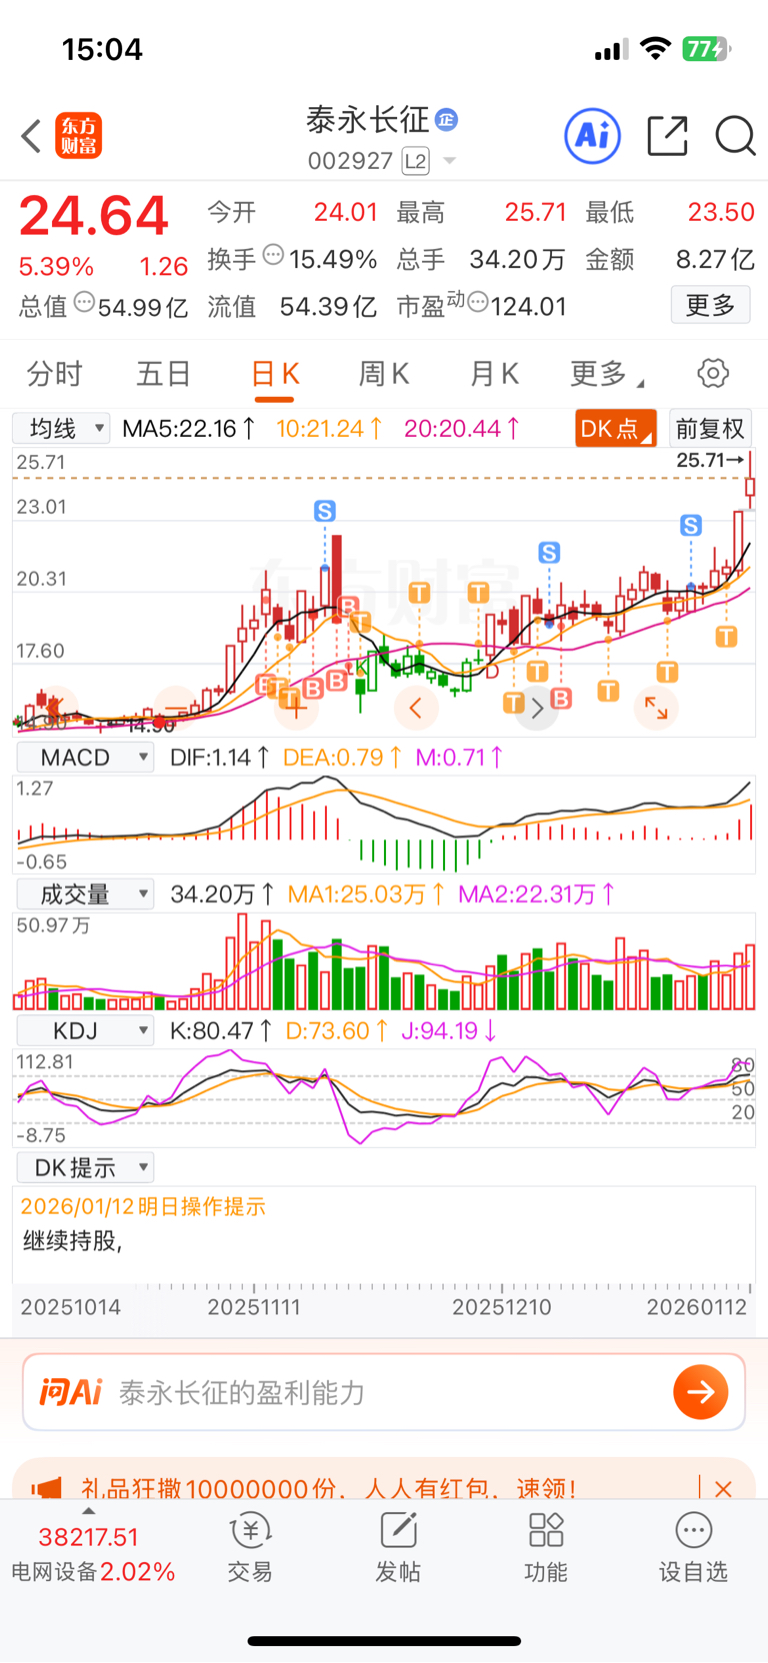Switch to 分时 tab
Viewport: 768px width, 1663px height.
click(54, 374)
